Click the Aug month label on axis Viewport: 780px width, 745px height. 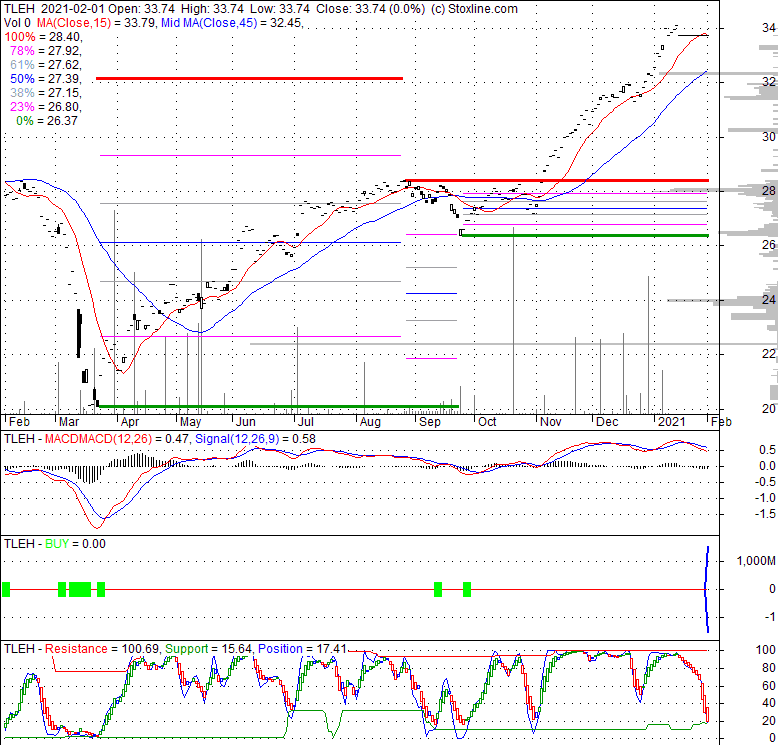370,422
